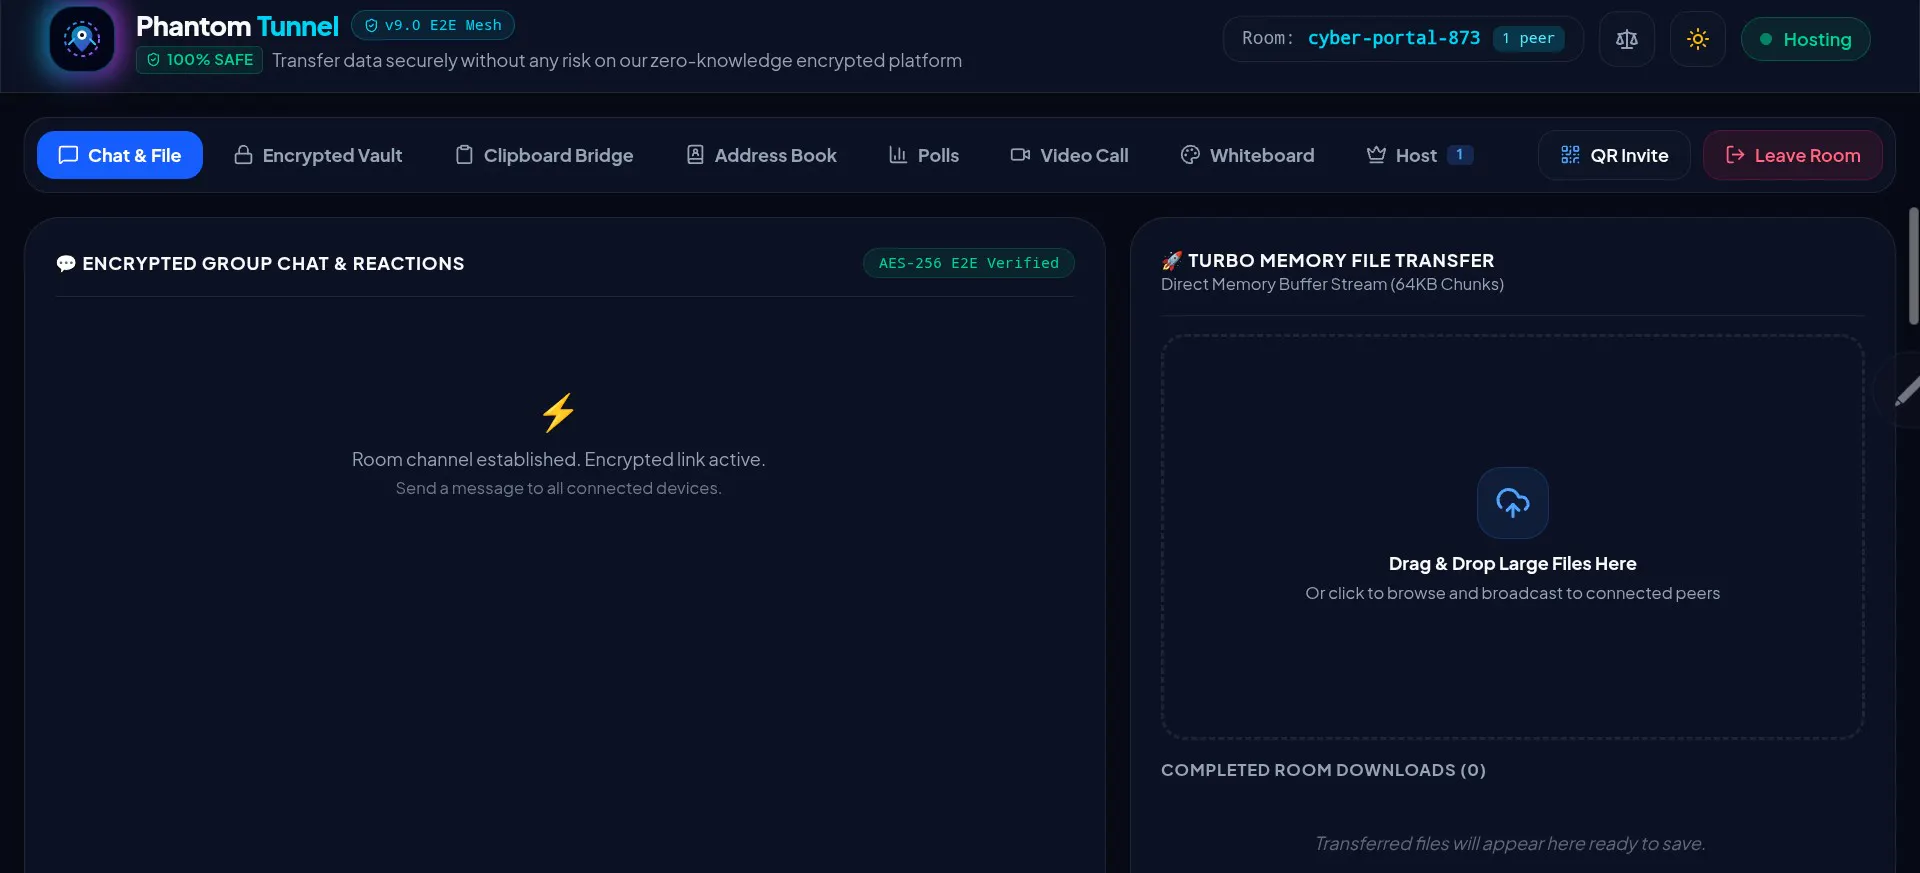
Task: Open the balance scale legal icon
Action: click(x=1627, y=39)
